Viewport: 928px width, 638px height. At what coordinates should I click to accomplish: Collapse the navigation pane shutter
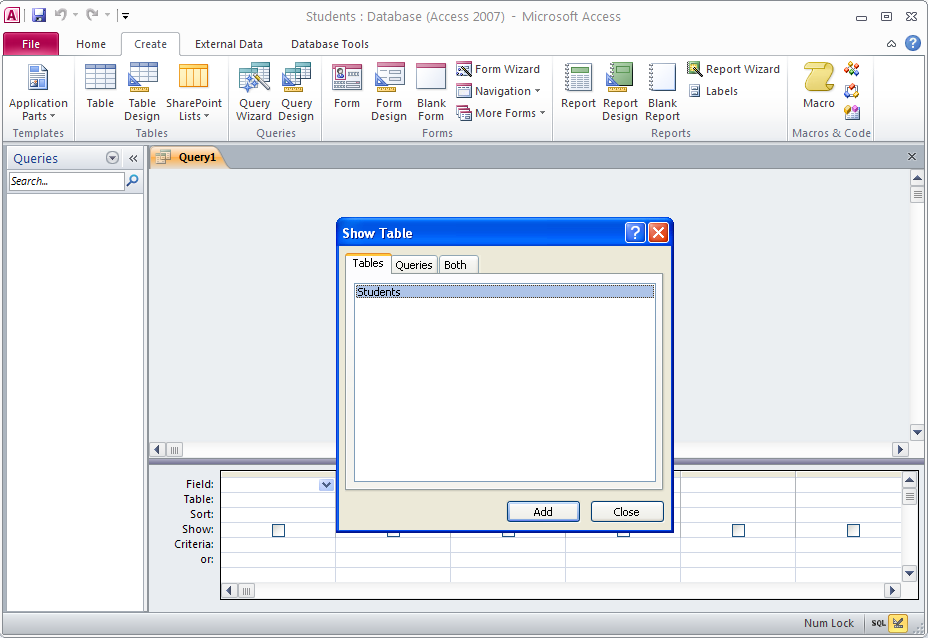(133, 158)
